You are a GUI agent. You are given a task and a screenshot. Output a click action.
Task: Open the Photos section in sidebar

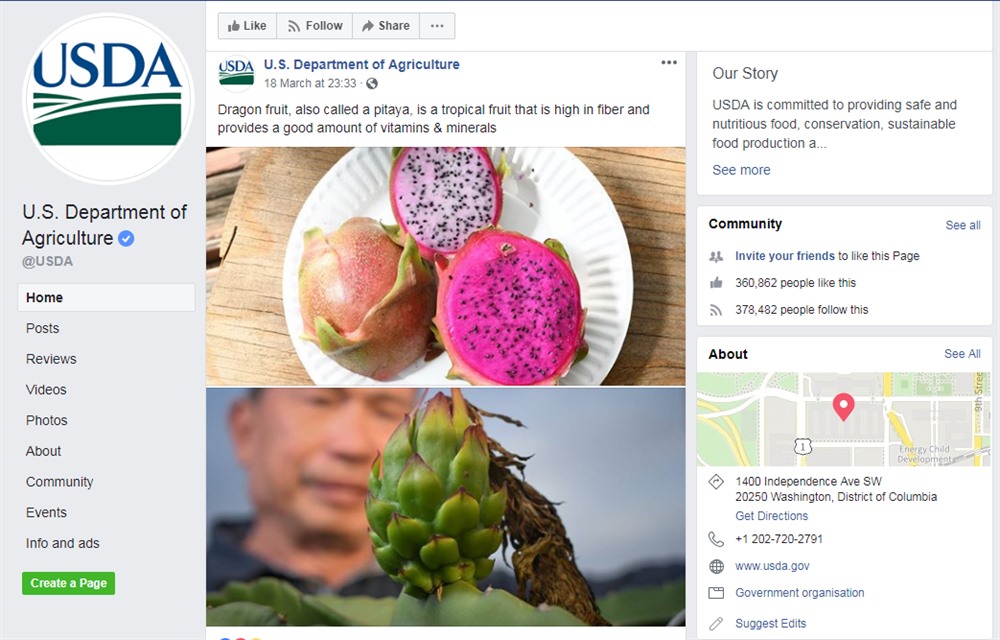coord(47,421)
